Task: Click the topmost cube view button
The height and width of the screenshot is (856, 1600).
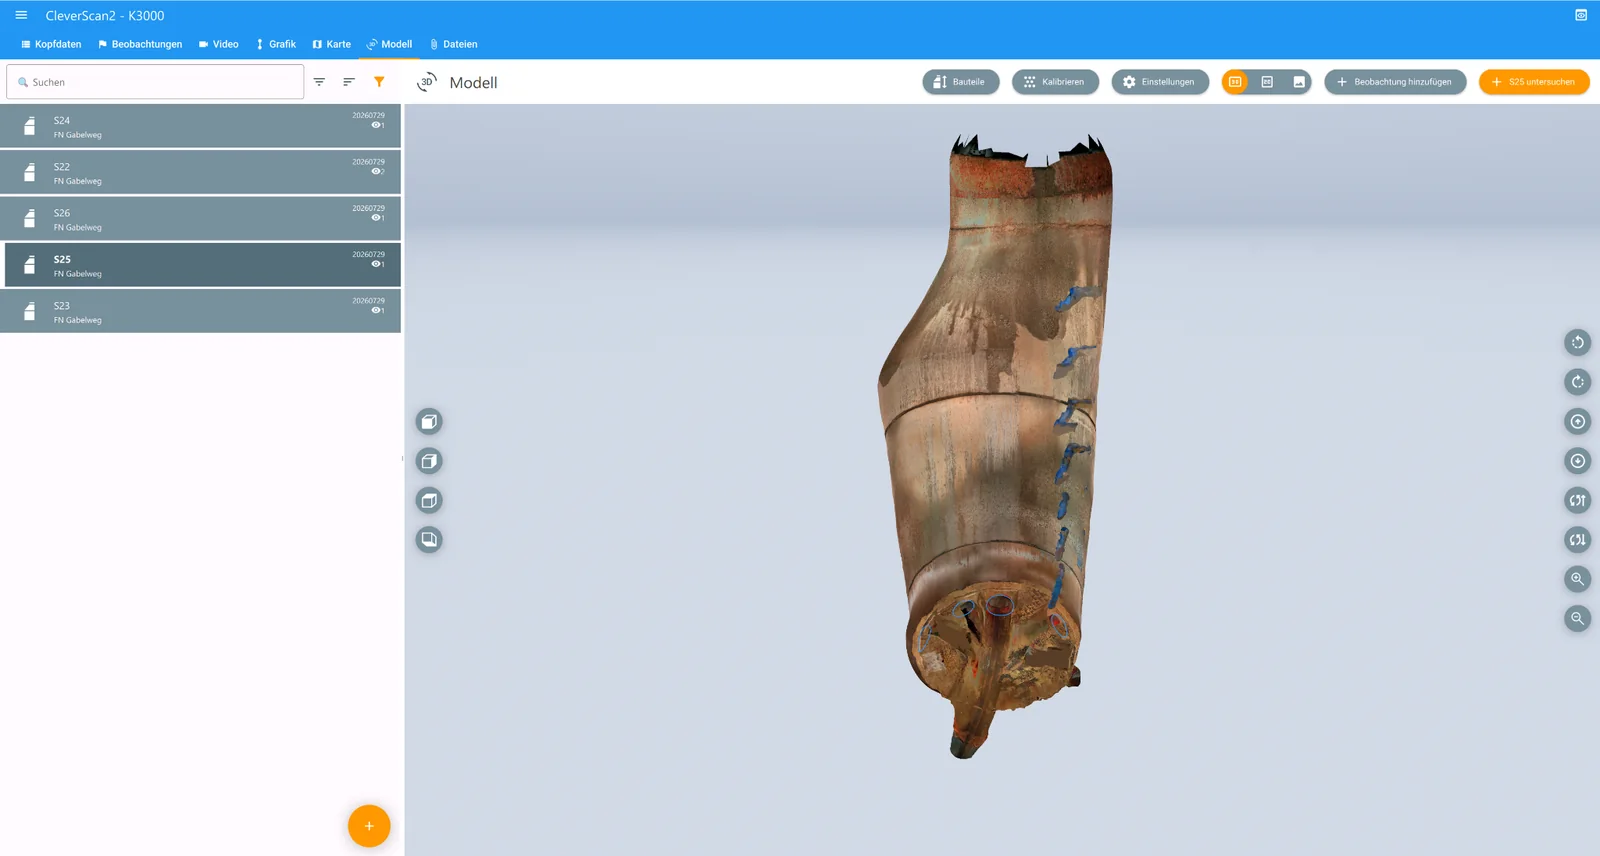Action: [429, 421]
